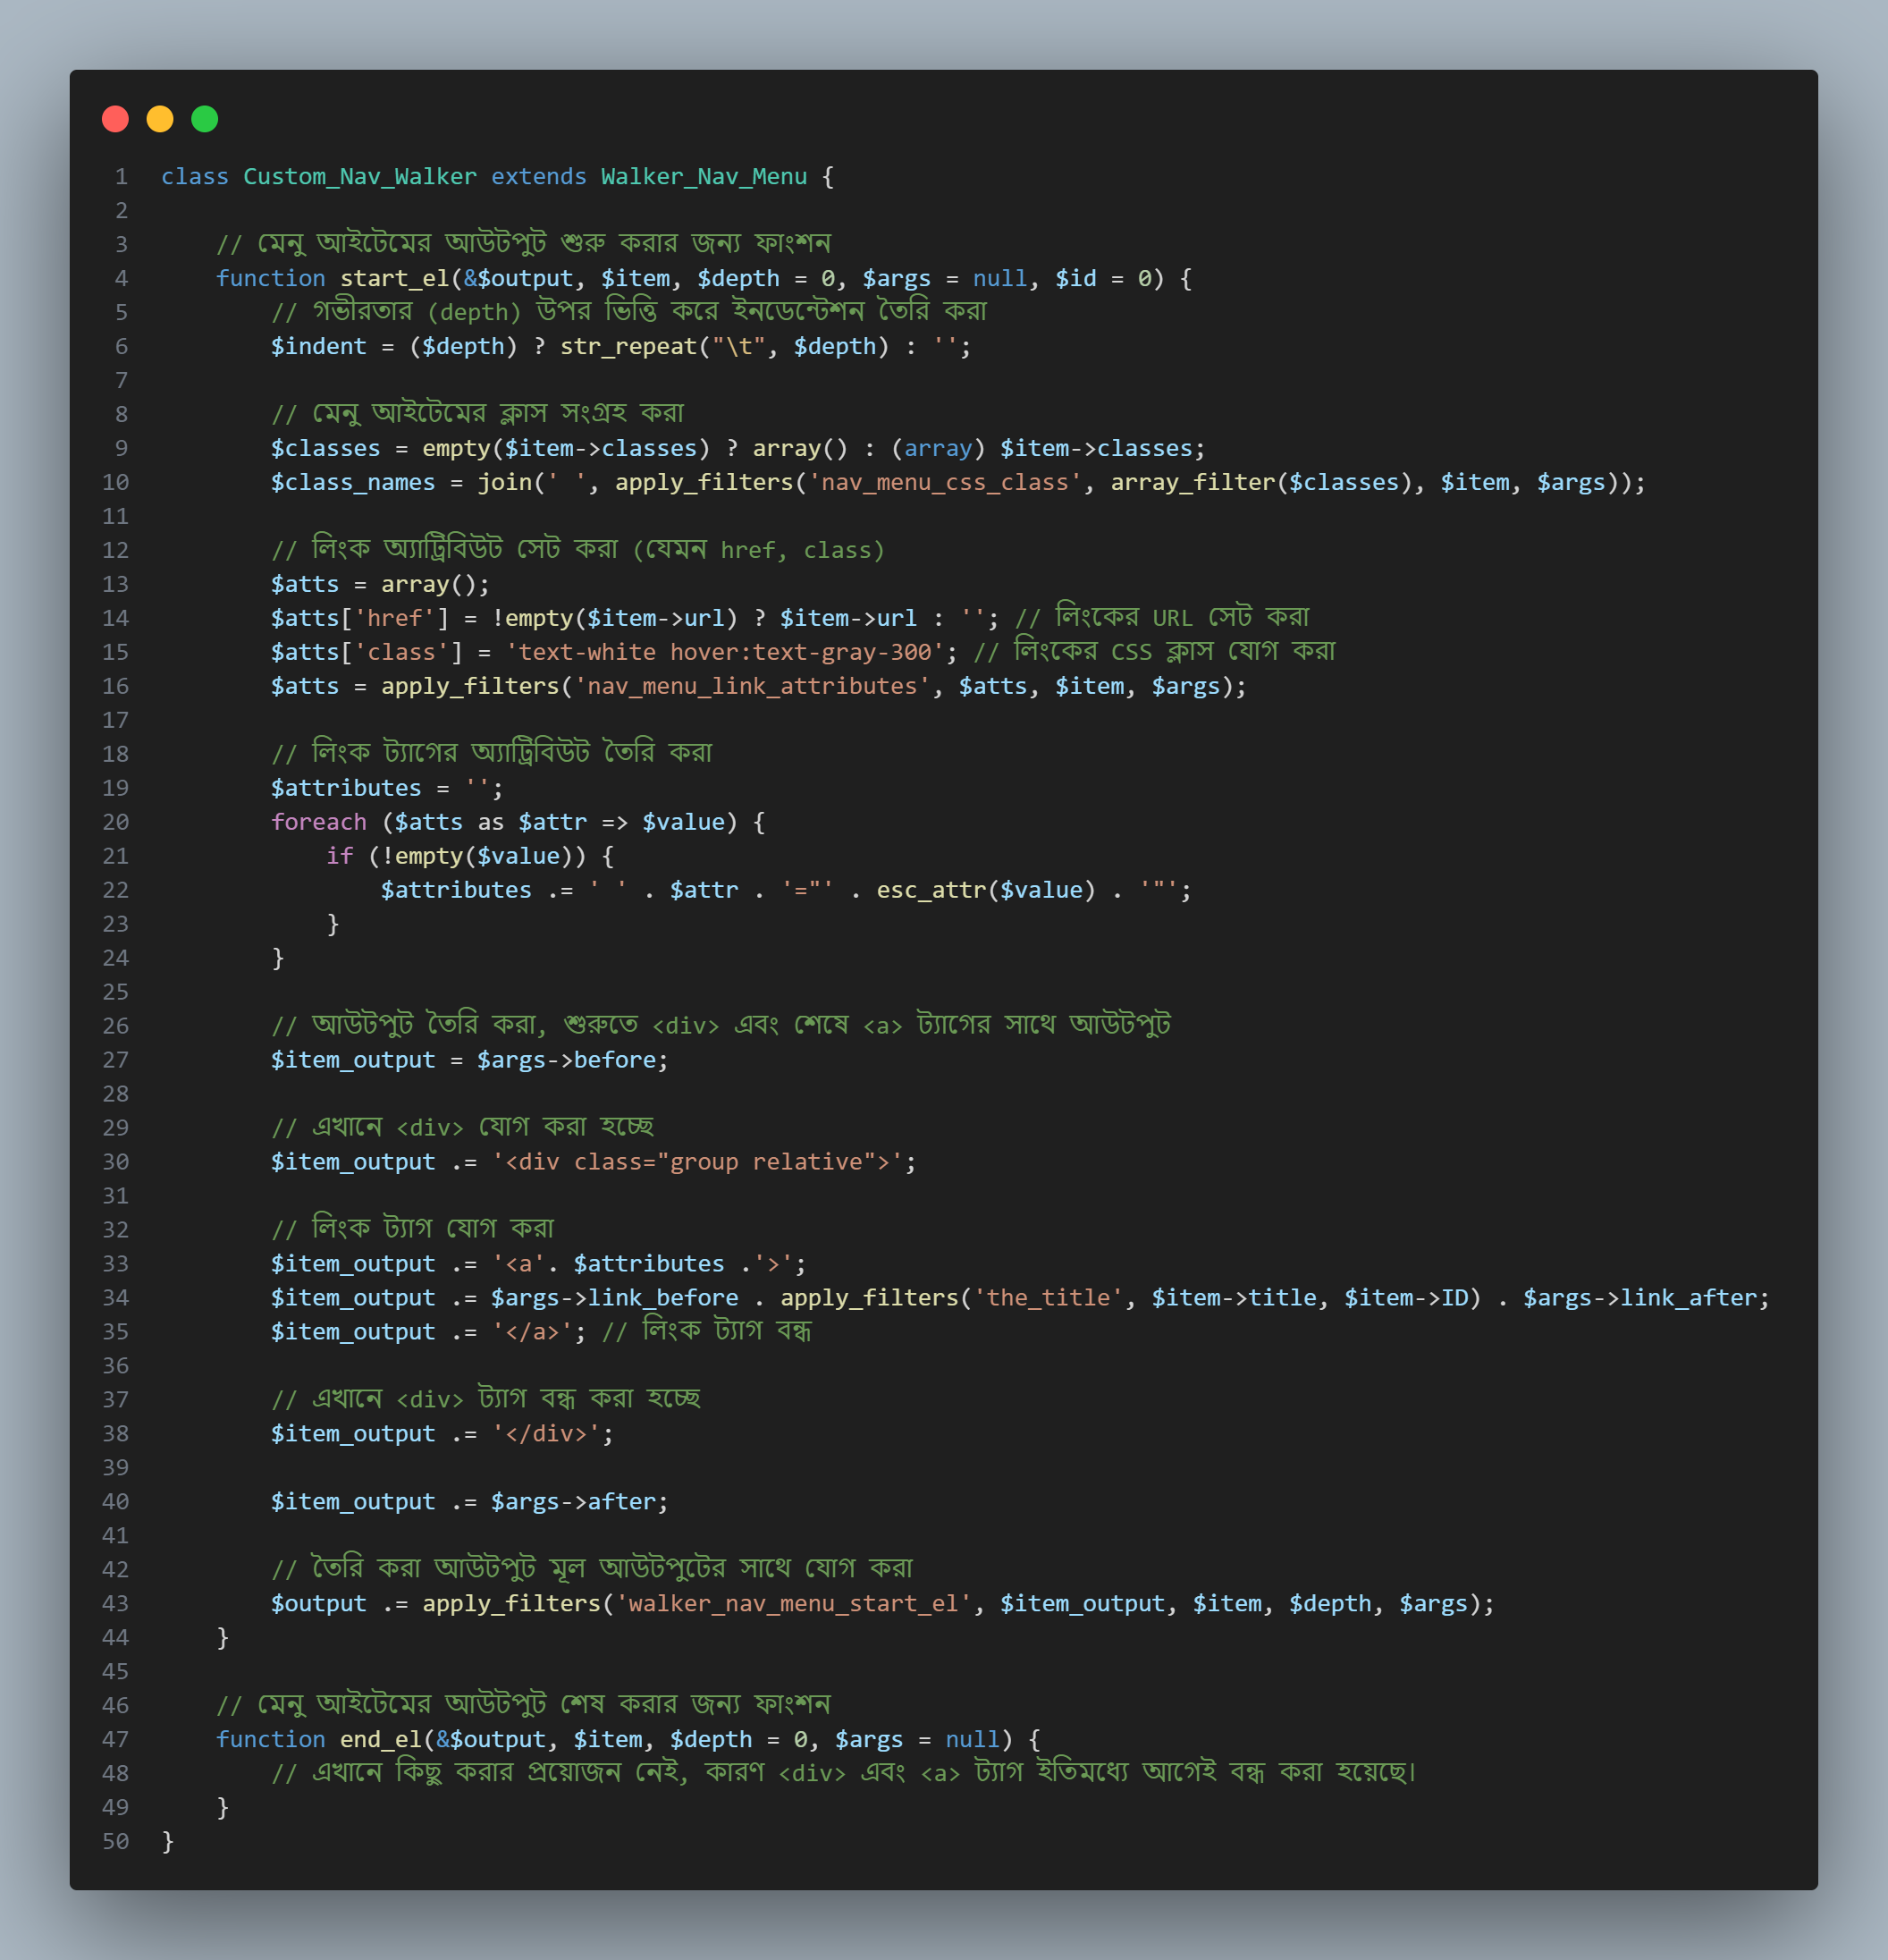Click the Custom_Nav_Walker class name
Screen dimensions: 1888x1960
[x=359, y=177]
